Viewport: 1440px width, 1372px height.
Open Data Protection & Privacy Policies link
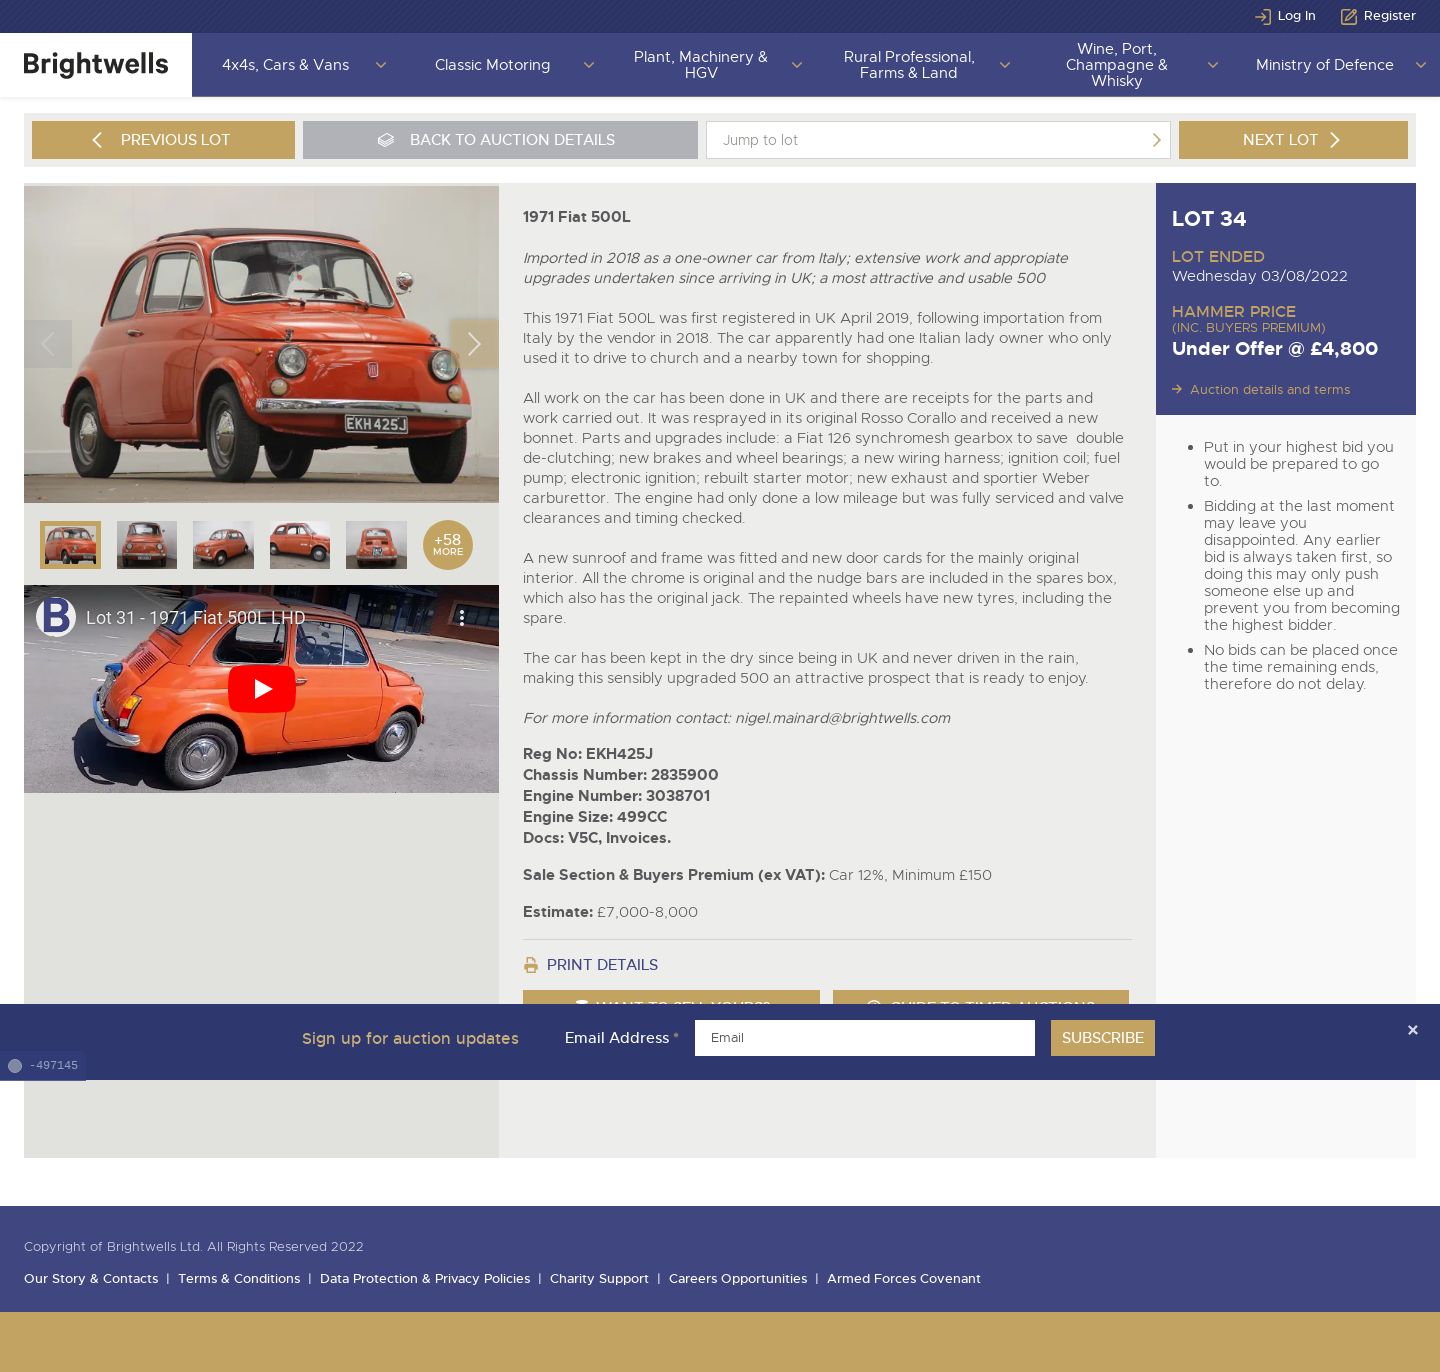click(425, 1279)
